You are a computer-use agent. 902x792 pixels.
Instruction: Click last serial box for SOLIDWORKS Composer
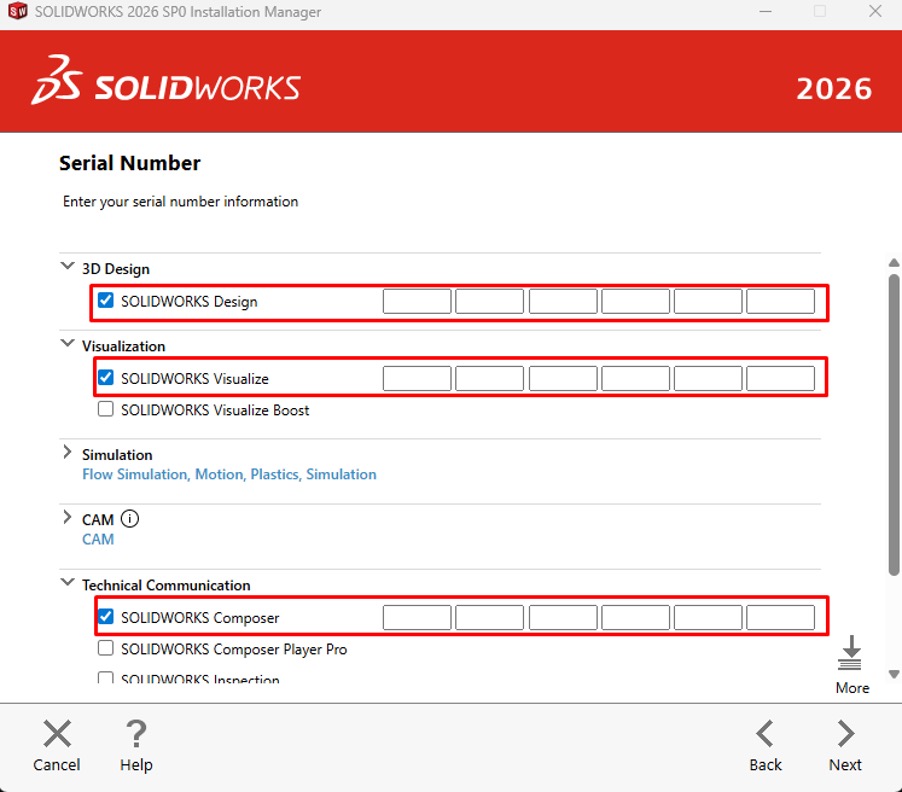pyautogui.click(x=781, y=618)
